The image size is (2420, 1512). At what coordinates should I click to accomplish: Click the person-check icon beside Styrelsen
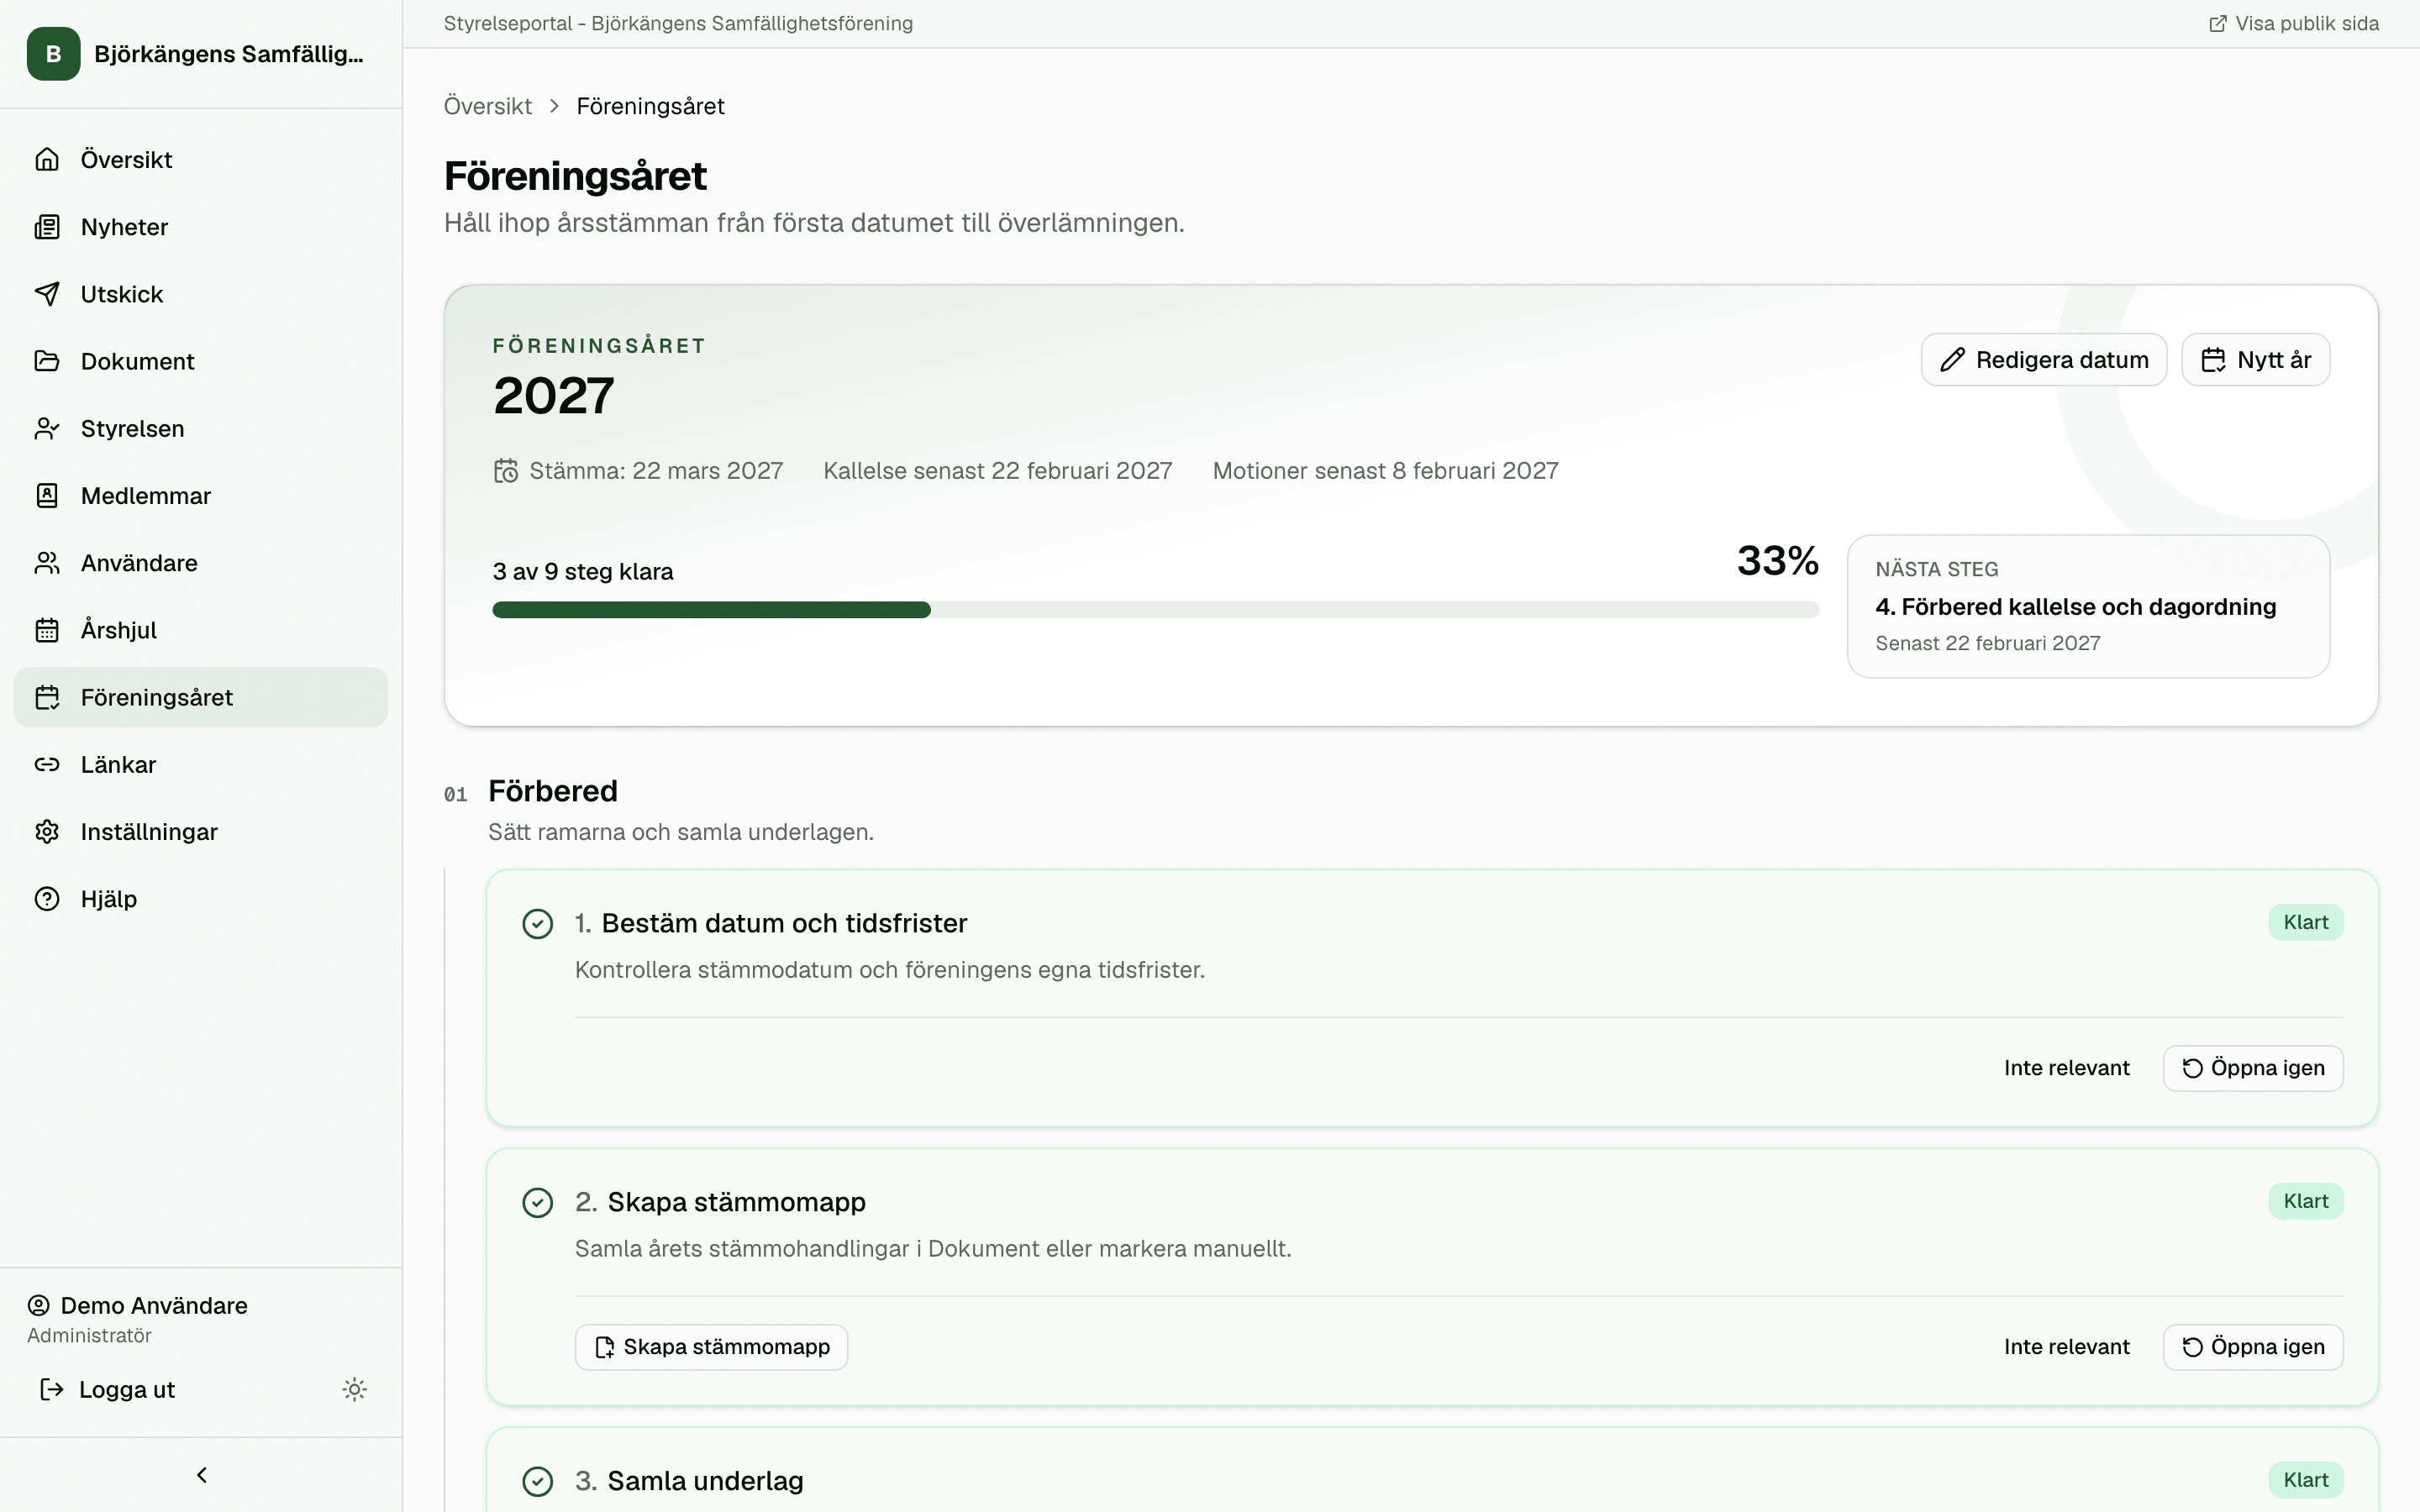pyautogui.click(x=47, y=428)
